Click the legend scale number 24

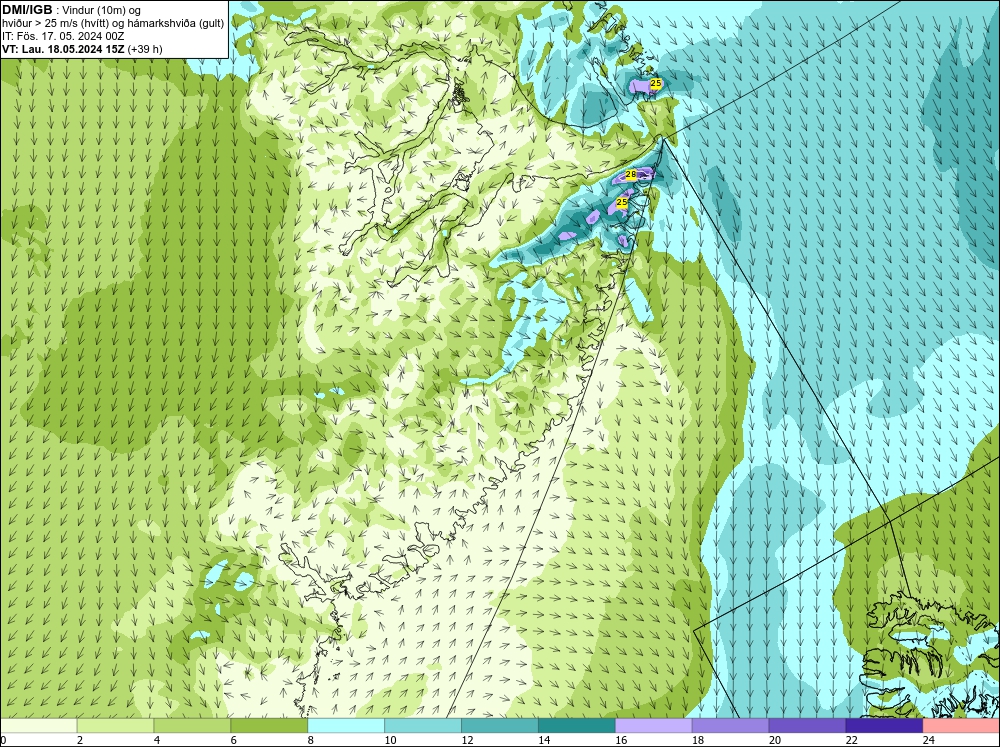click(928, 740)
